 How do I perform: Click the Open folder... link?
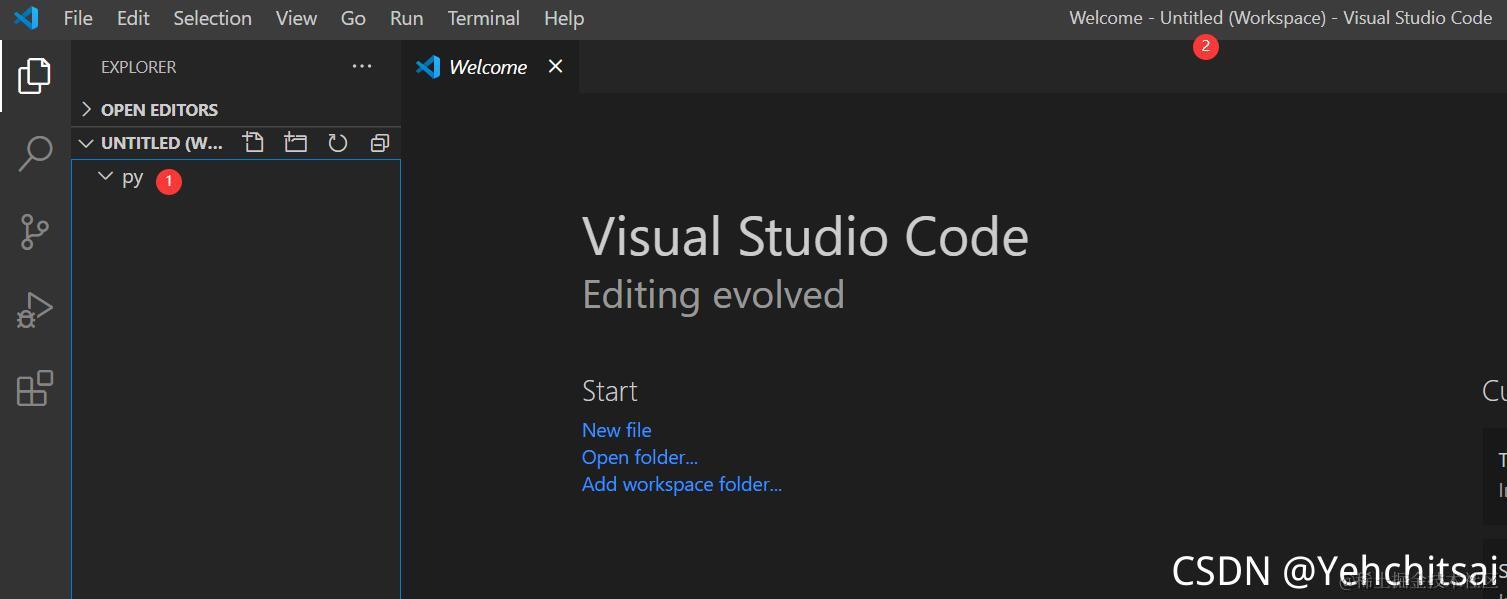(x=640, y=457)
